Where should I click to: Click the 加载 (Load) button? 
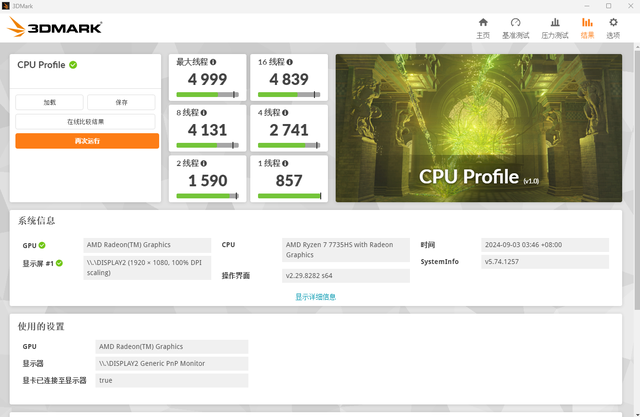tap(49, 102)
